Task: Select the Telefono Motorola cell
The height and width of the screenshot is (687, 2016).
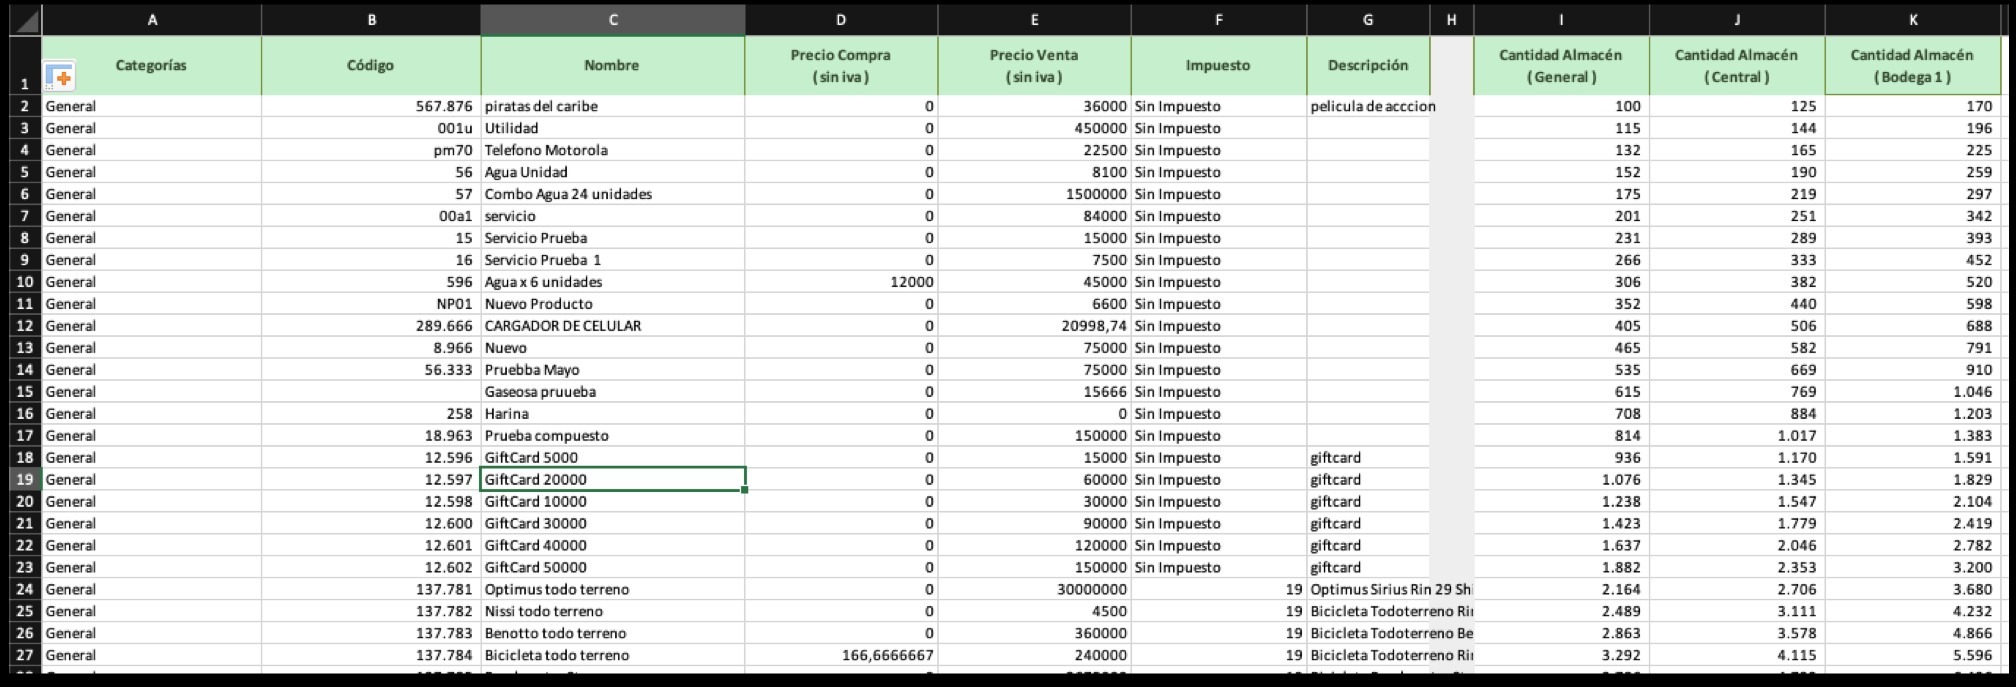Action: tap(612, 150)
